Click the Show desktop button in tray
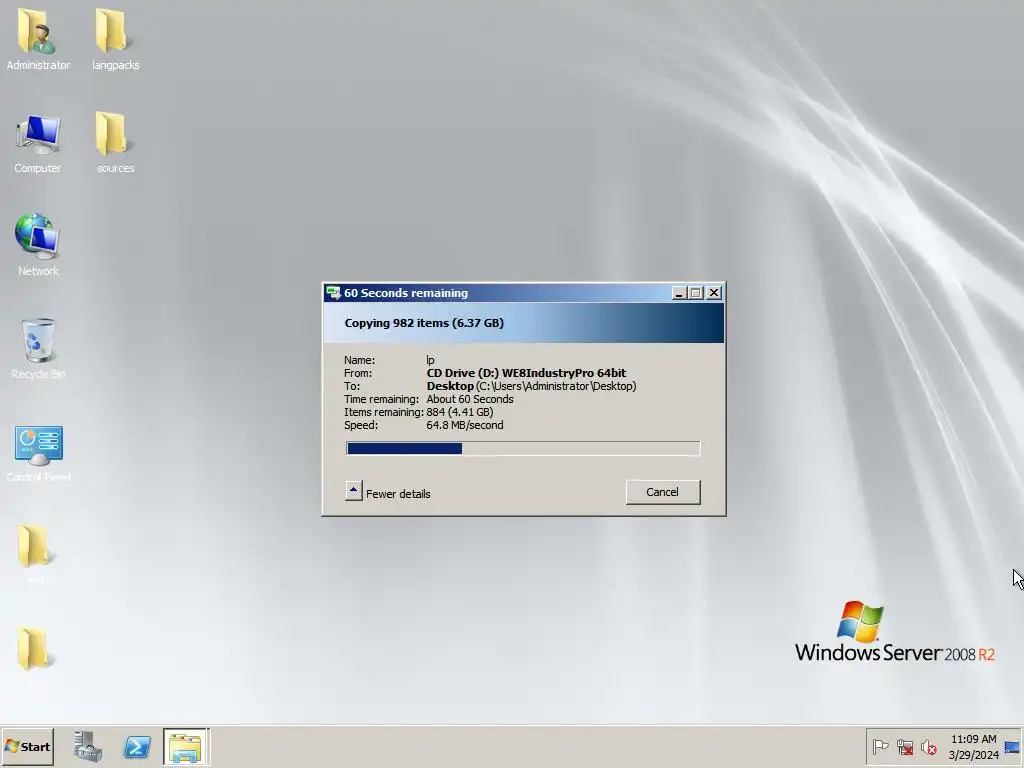Viewport: 1024px width, 768px height. pyautogui.click(x=1012, y=747)
